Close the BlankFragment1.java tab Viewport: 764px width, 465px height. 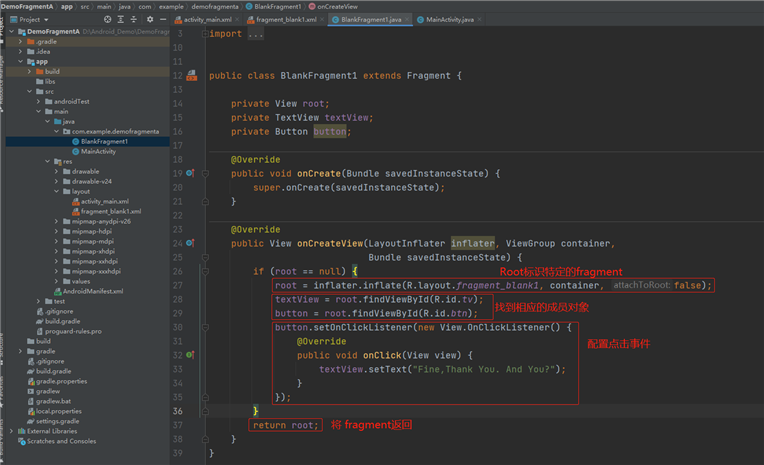(407, 19)
